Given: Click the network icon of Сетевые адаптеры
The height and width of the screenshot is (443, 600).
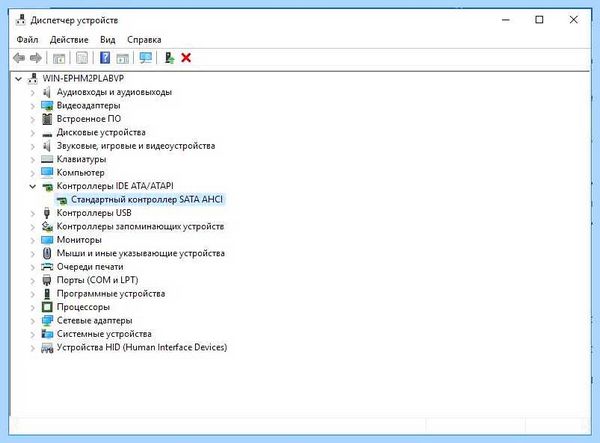Looking at the screenshot, I should tap(47, 321).
